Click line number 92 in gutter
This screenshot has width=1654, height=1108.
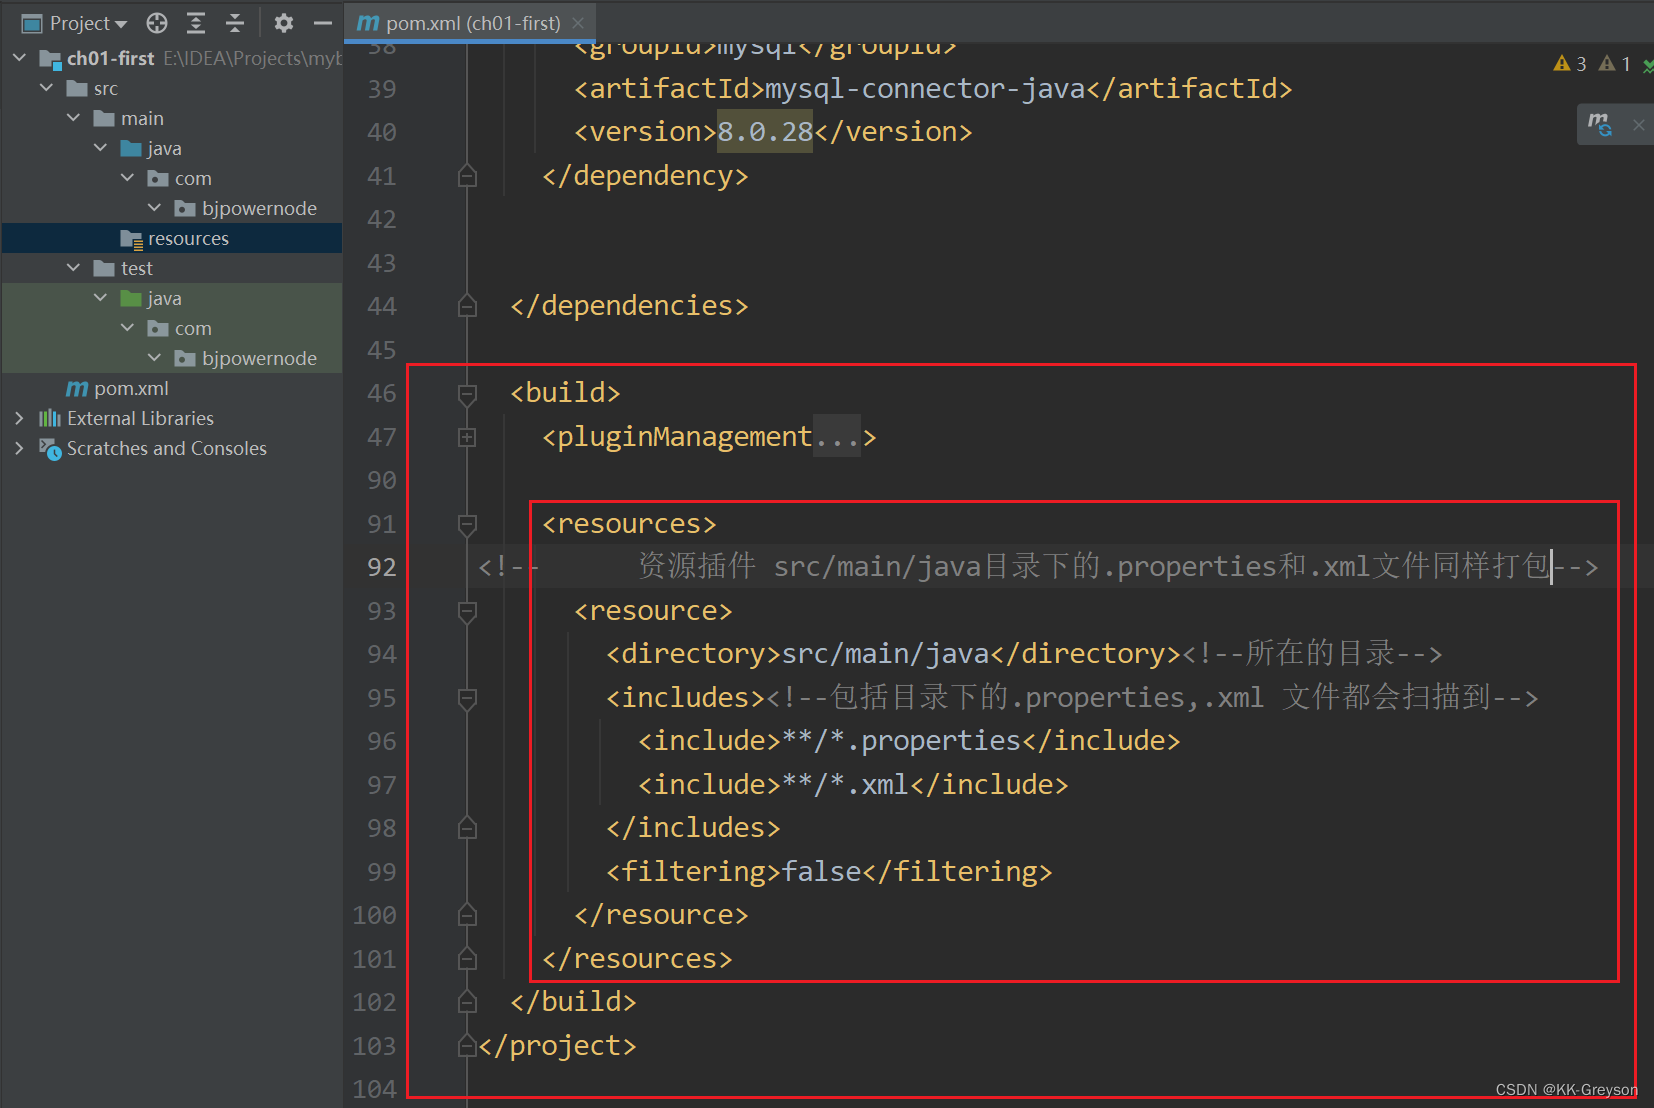tap(382, 567)
